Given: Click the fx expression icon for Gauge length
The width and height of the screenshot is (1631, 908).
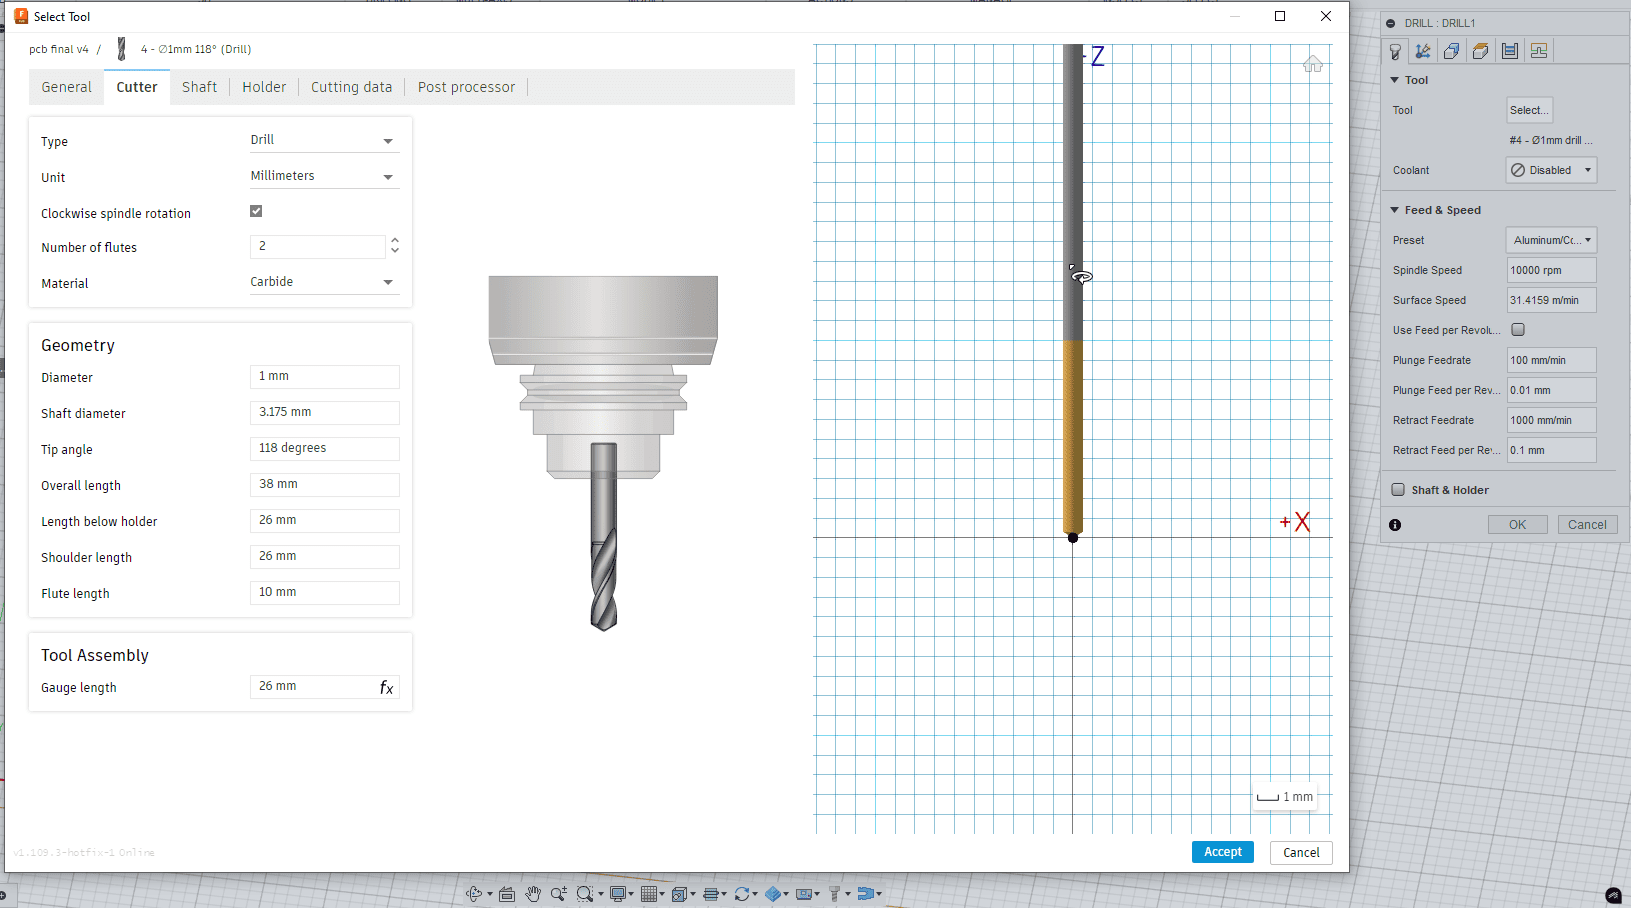Looking at the screenshot, I should click(x=386, y=687).
